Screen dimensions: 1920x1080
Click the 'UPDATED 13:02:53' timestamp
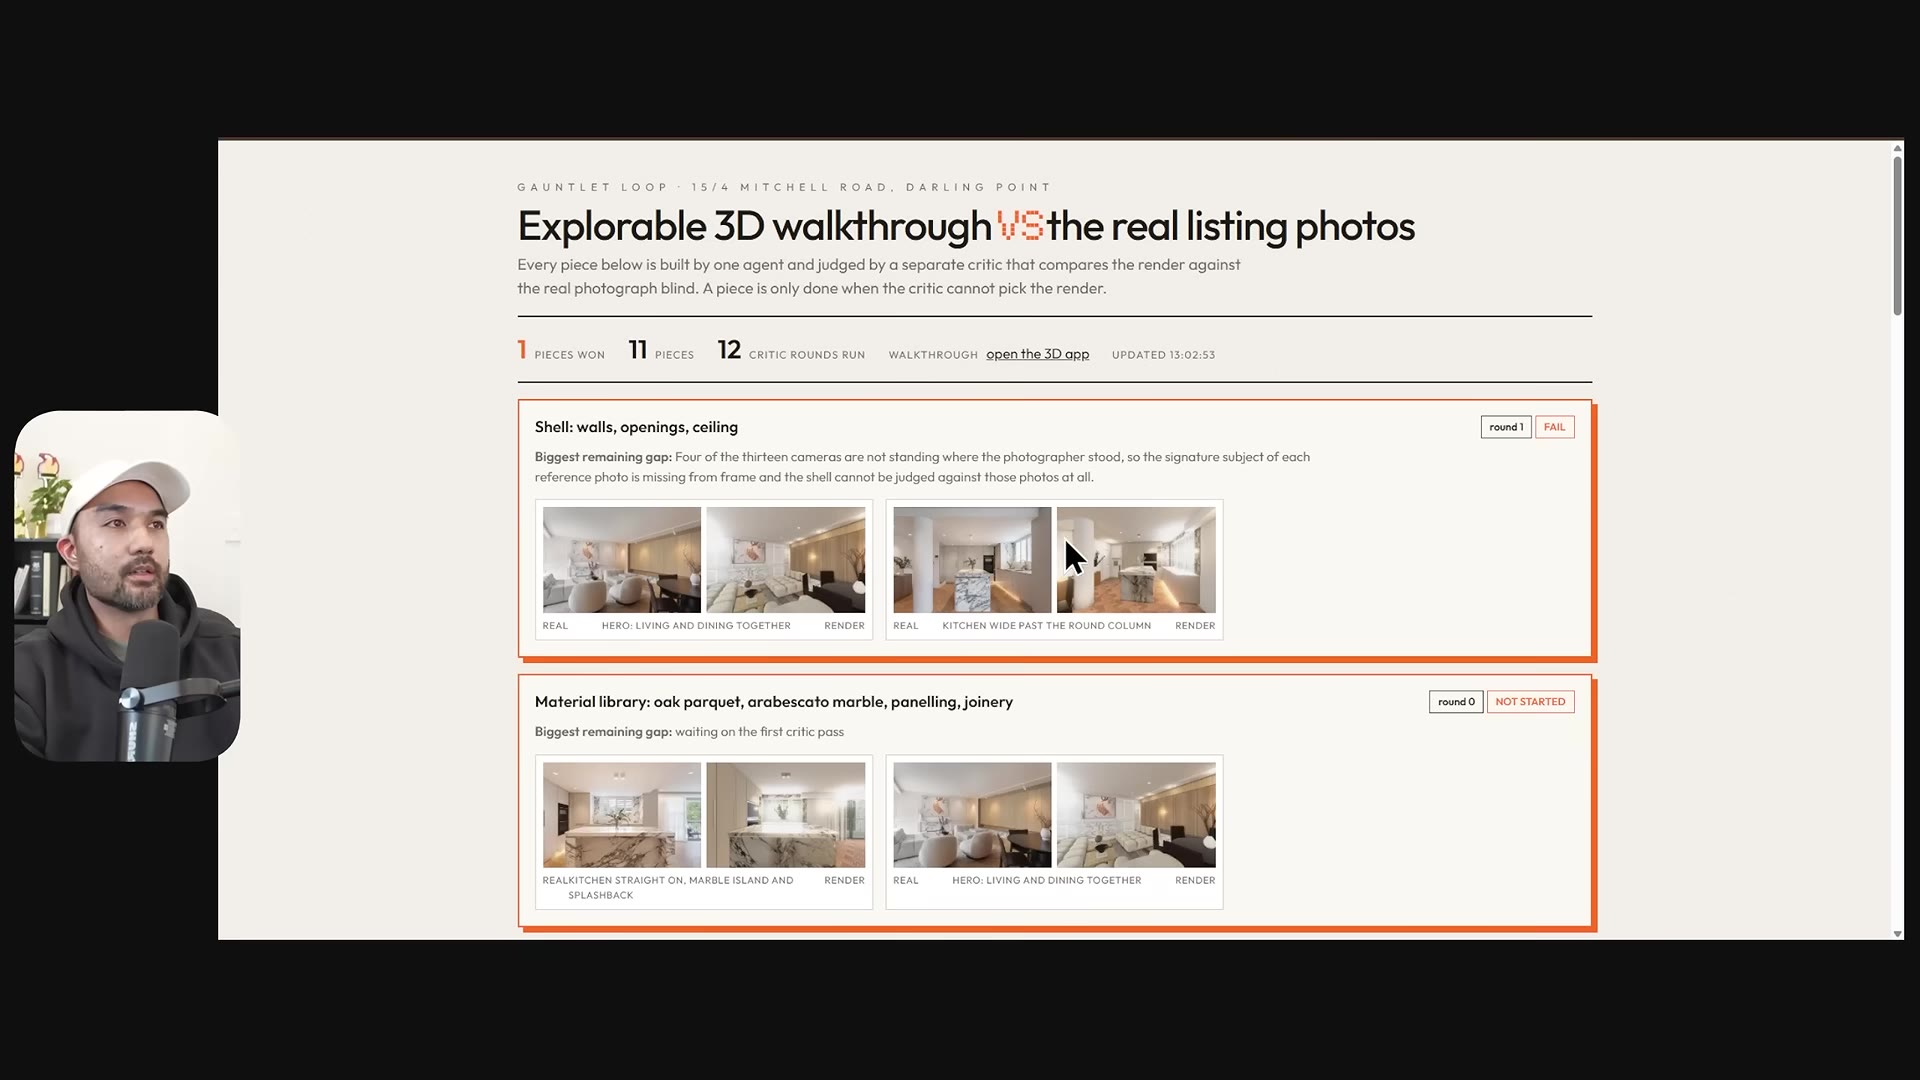click(1163, 355)
